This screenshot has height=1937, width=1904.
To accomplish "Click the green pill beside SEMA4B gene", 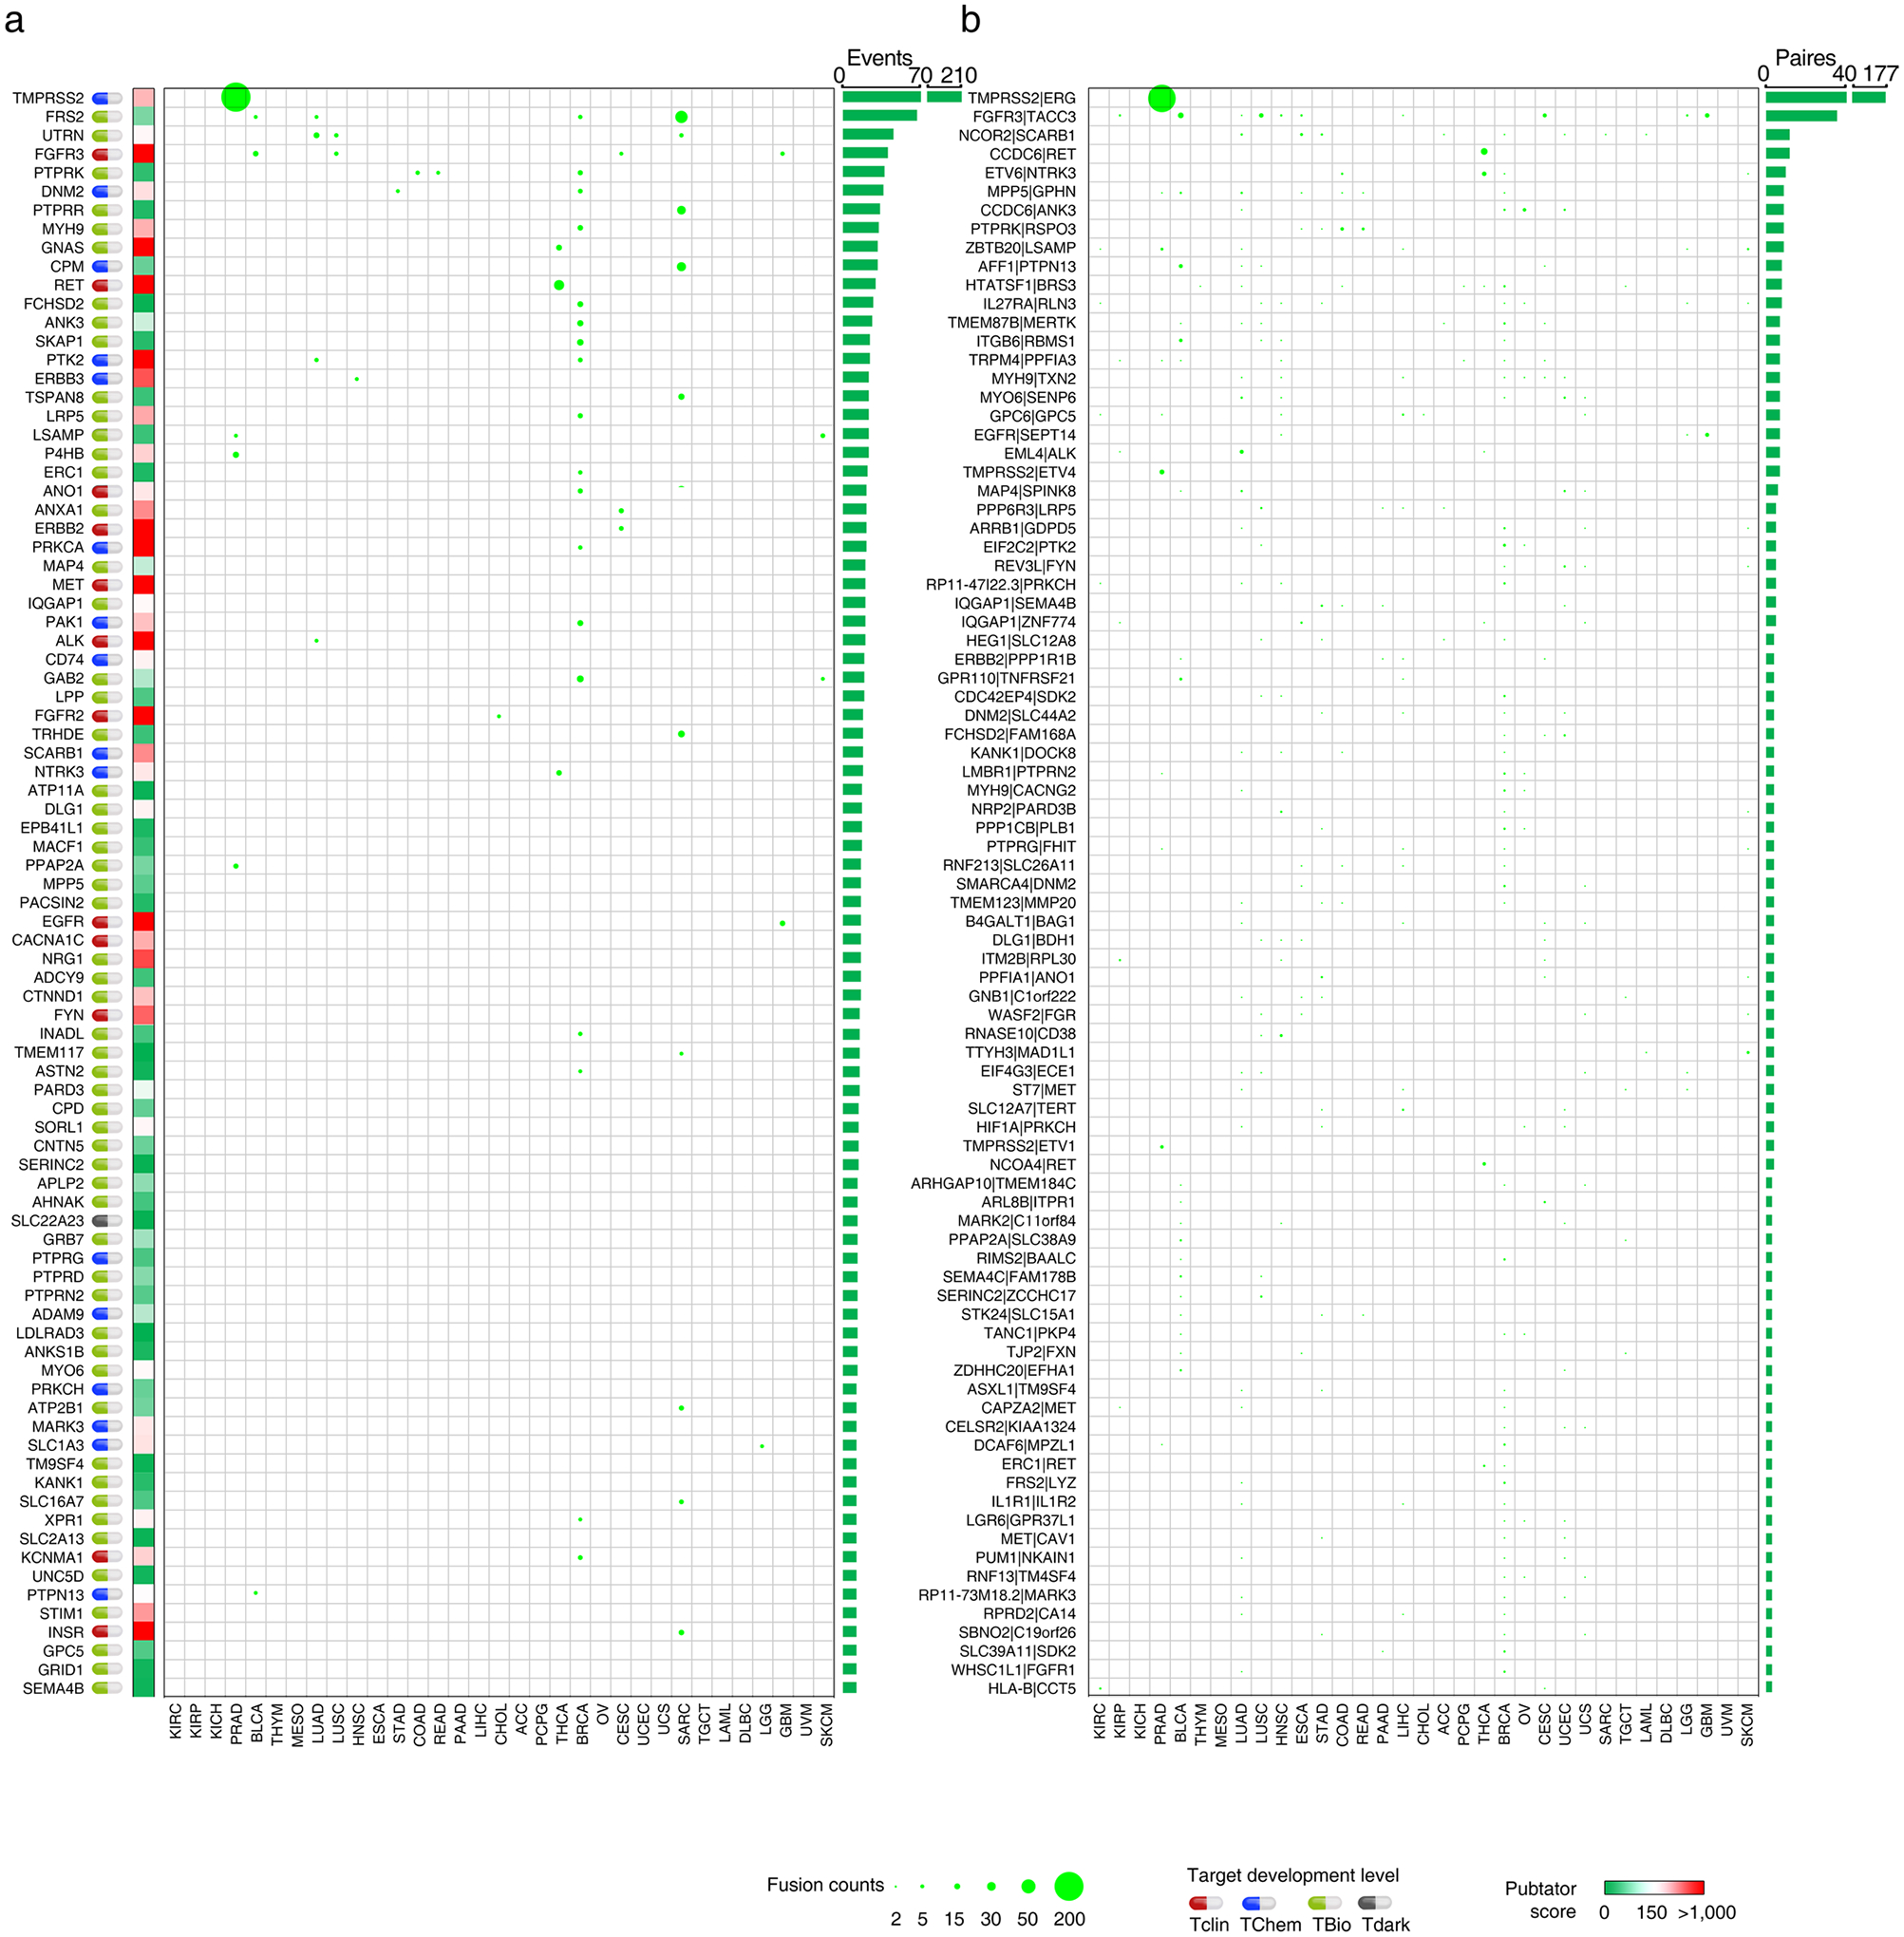I will (x=107, y=1689).
